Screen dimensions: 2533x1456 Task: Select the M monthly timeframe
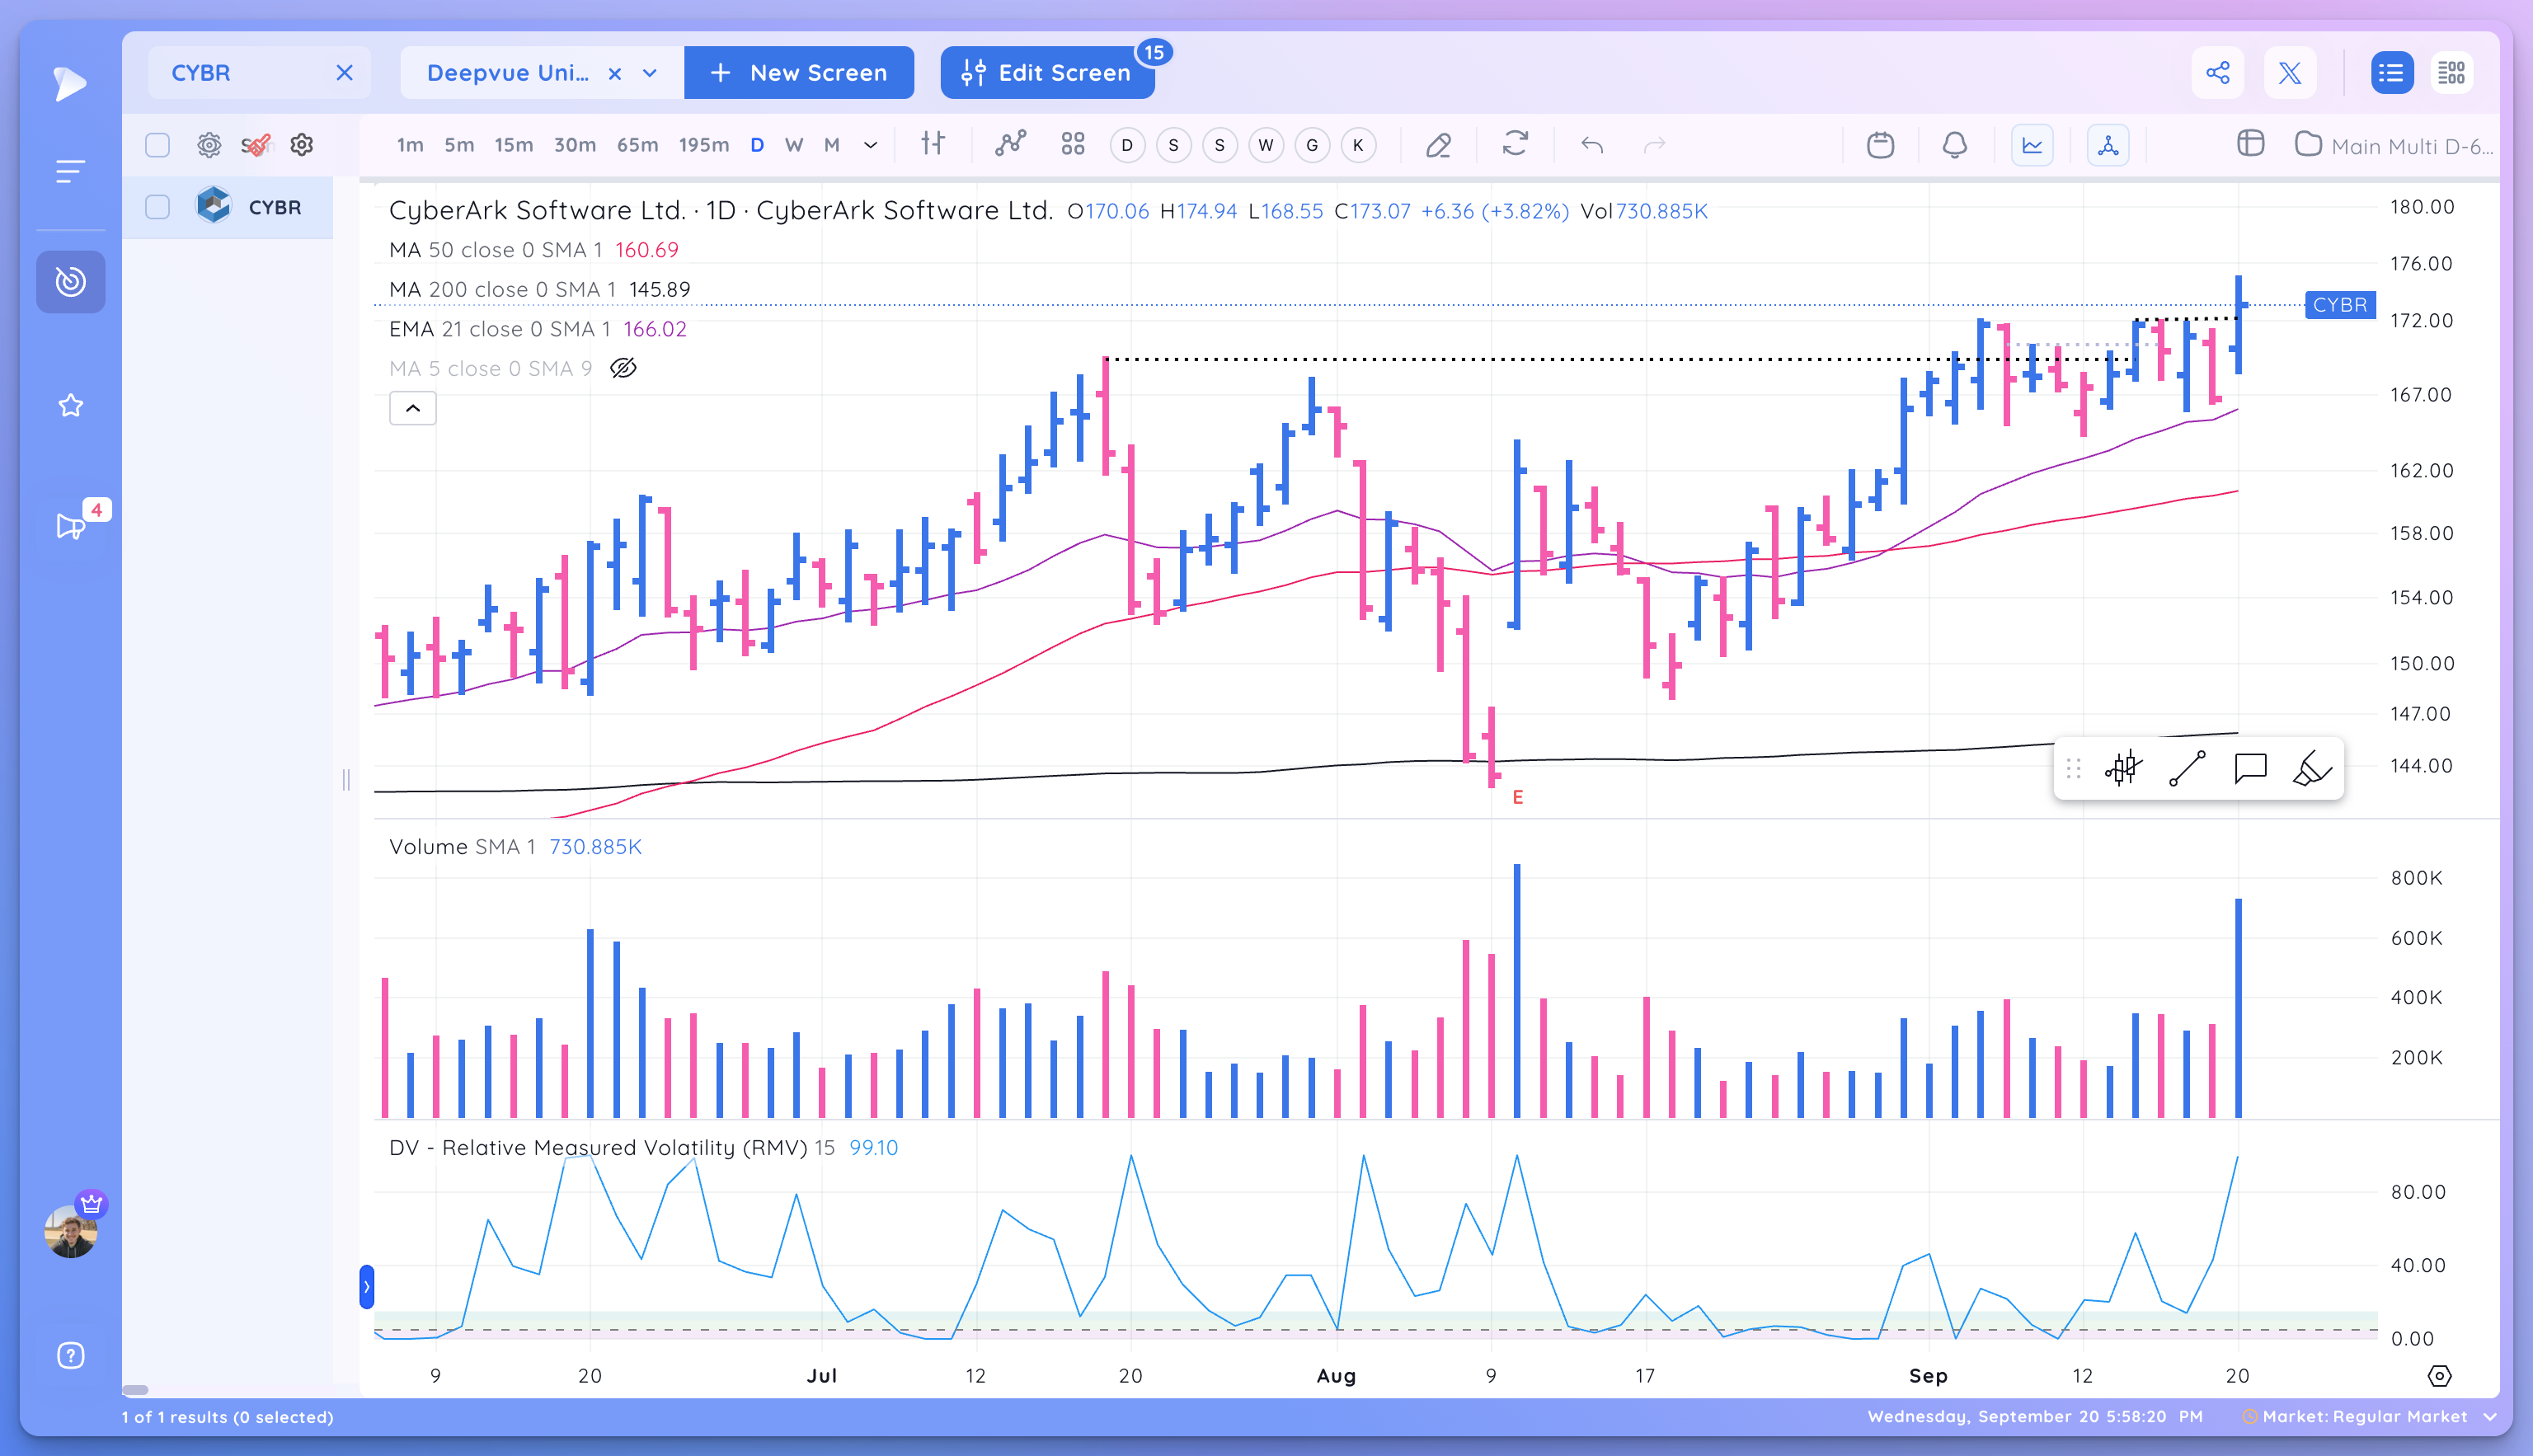(831, 145)
